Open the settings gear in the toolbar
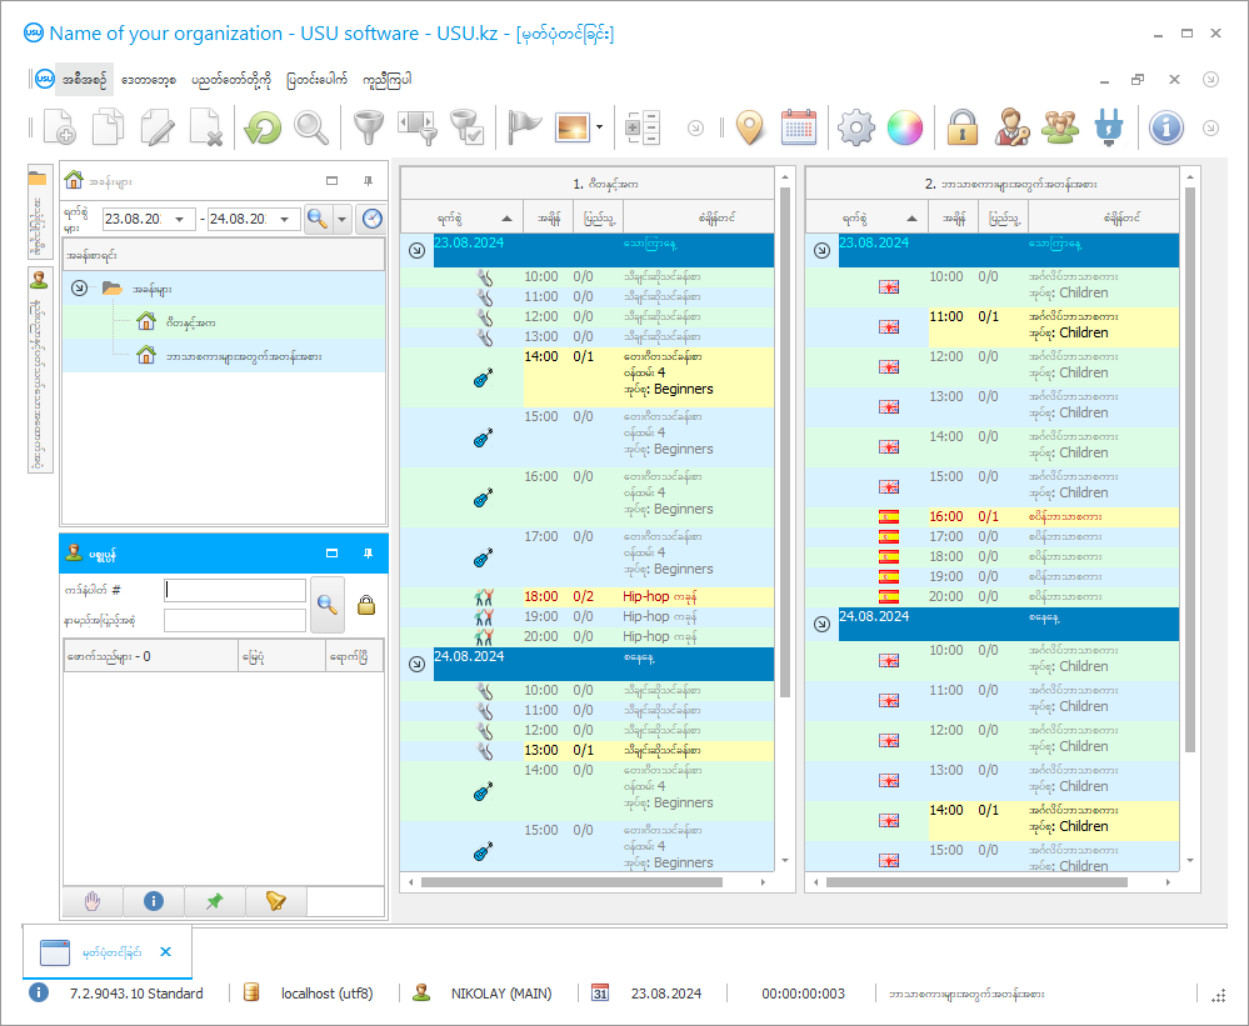The image size is (1249, 1026). 856,128
